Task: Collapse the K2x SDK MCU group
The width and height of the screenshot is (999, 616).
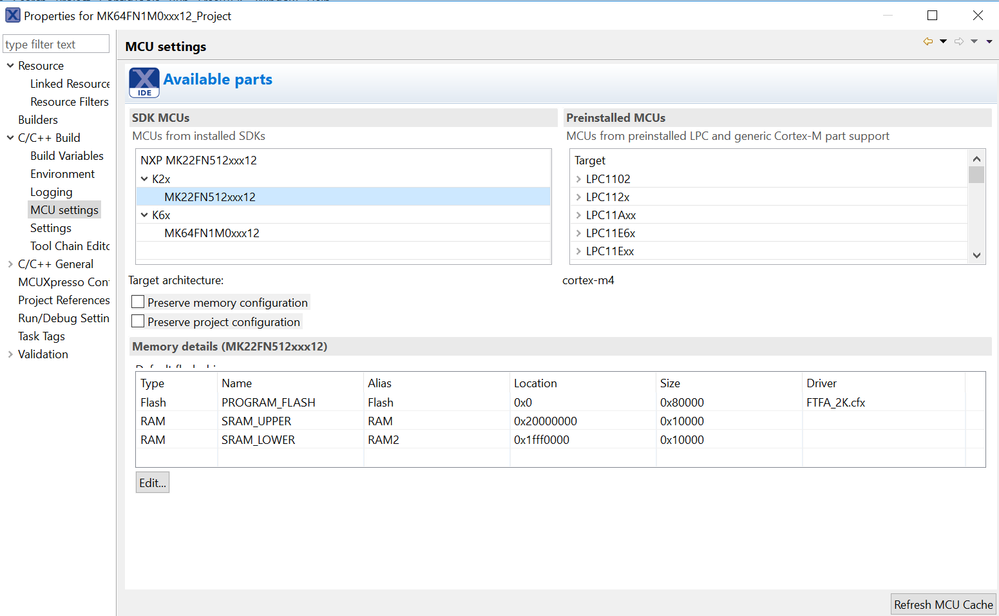Action: pyautogui.click(x=144, y=179)
